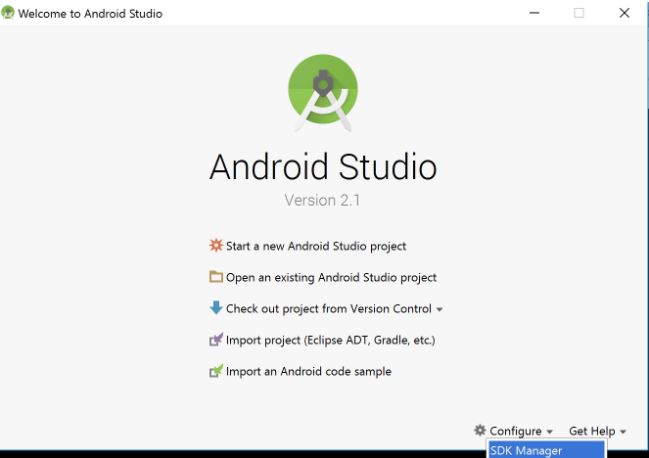
Task: Click the Android Studio heading text
Action: (x=323, y=167)
